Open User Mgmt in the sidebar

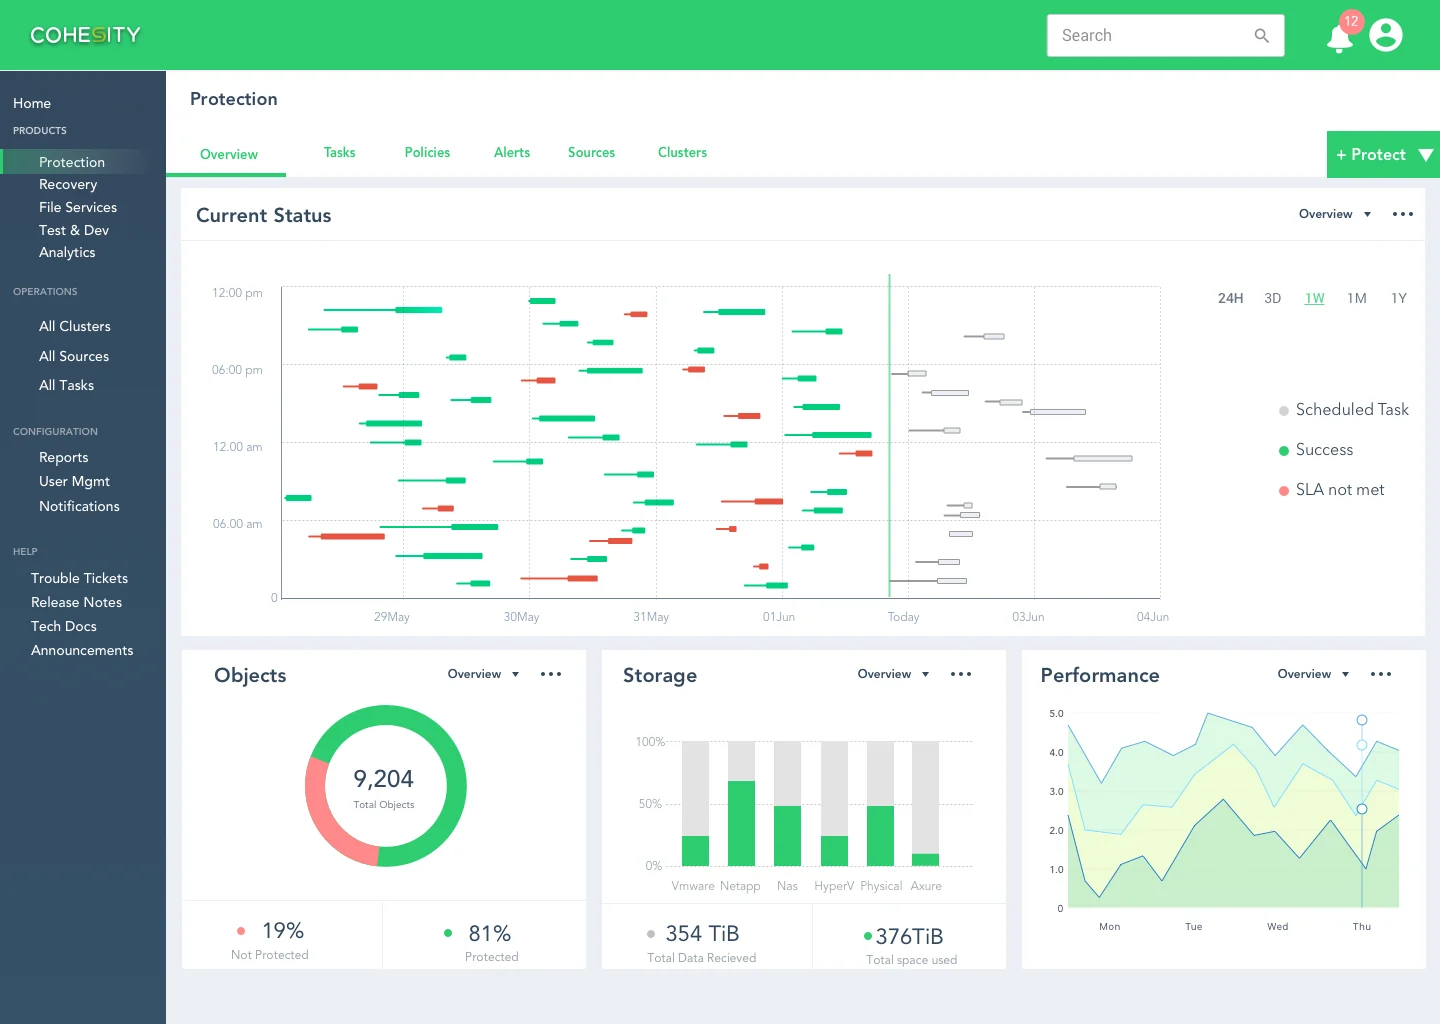74,481
